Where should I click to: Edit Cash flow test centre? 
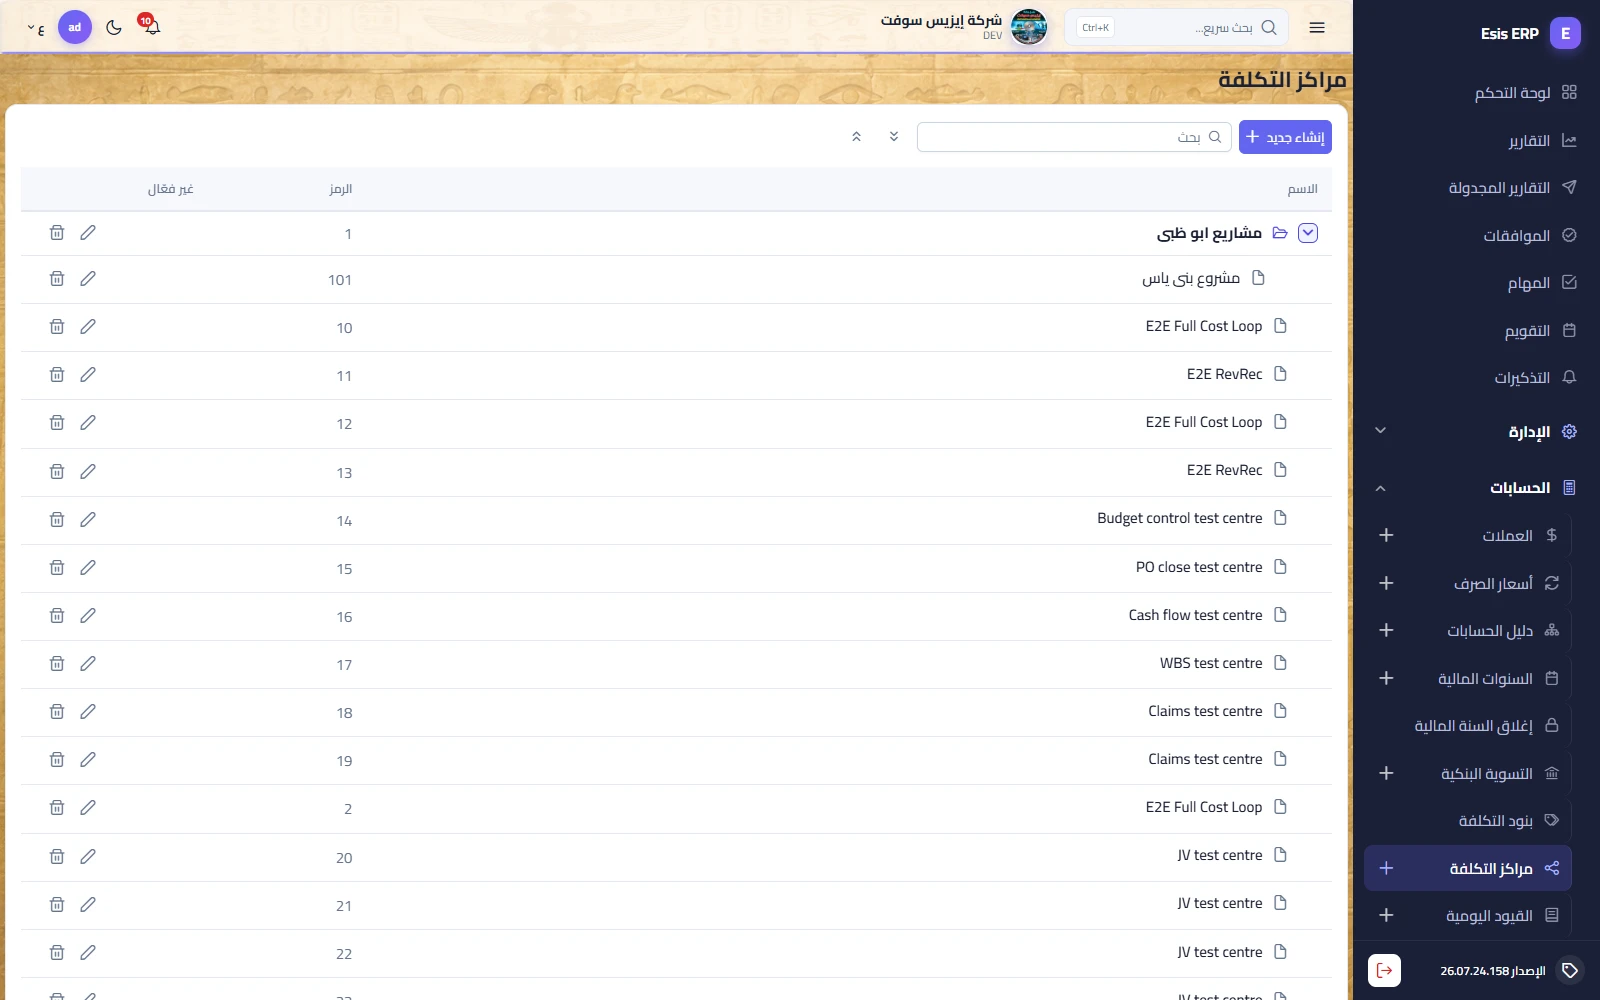[88, 615]
